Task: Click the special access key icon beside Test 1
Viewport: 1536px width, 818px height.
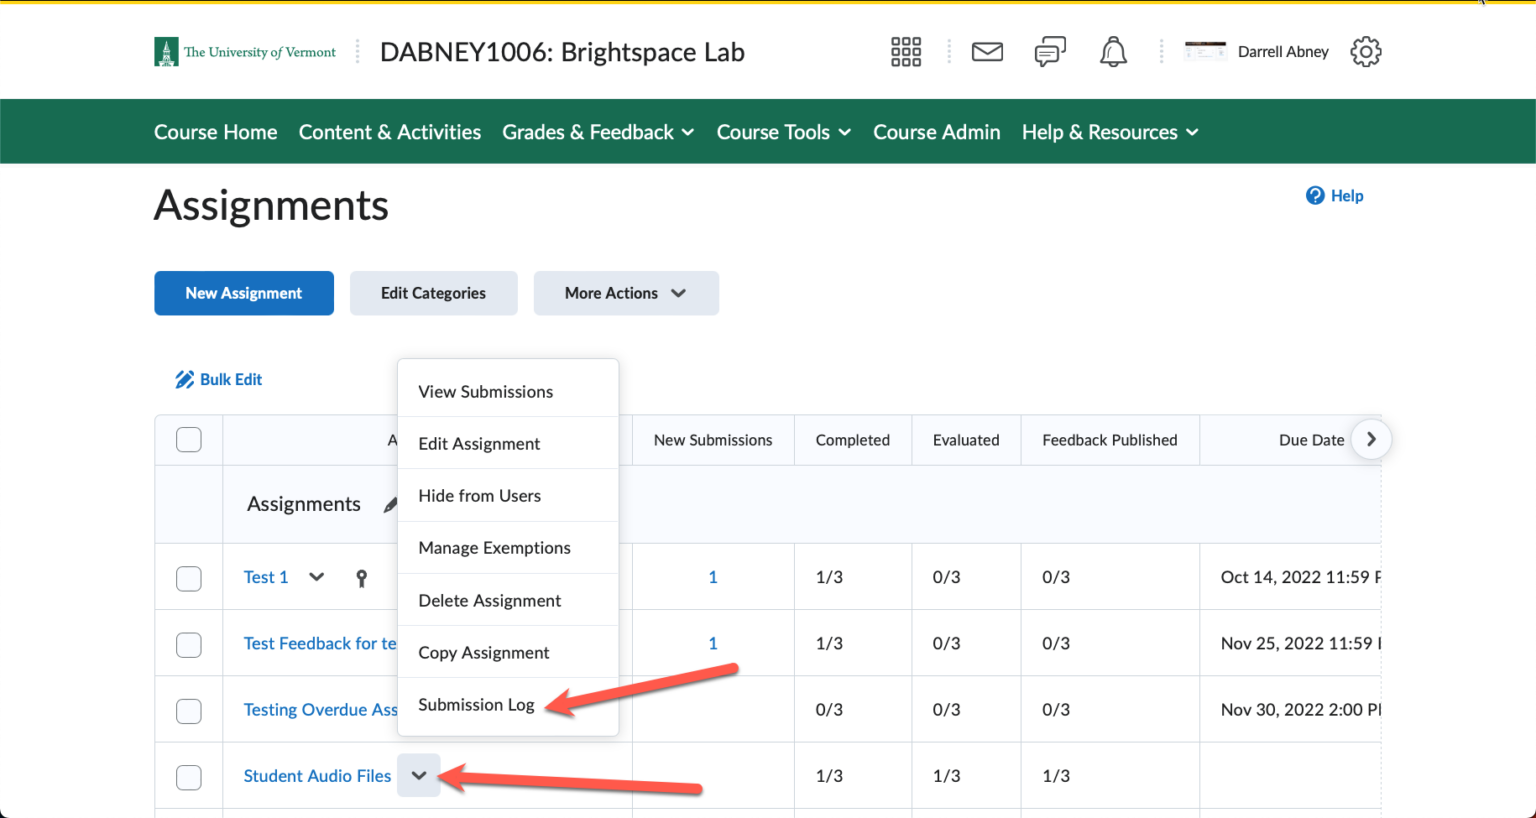Action: 361,577
